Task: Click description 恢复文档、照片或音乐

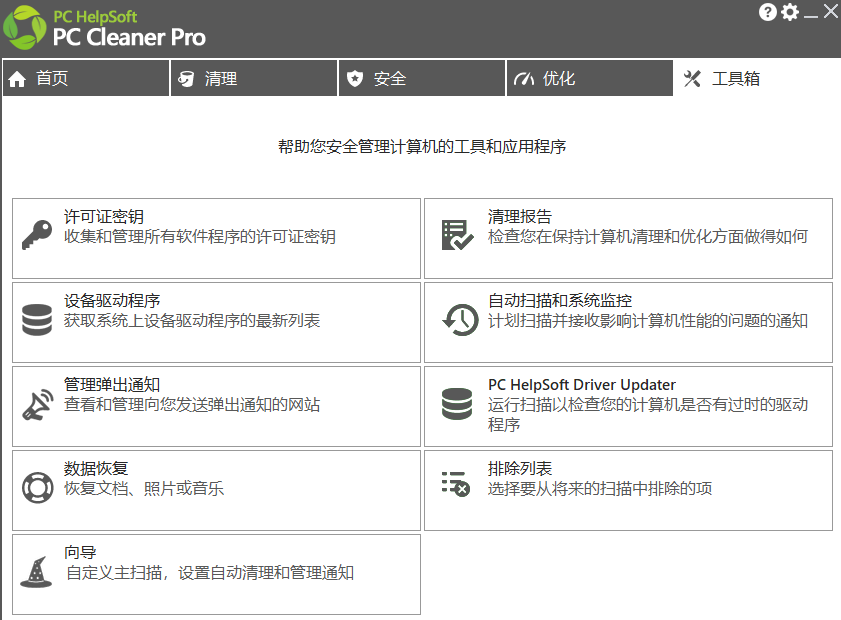Action: click(x=144, y=489)
